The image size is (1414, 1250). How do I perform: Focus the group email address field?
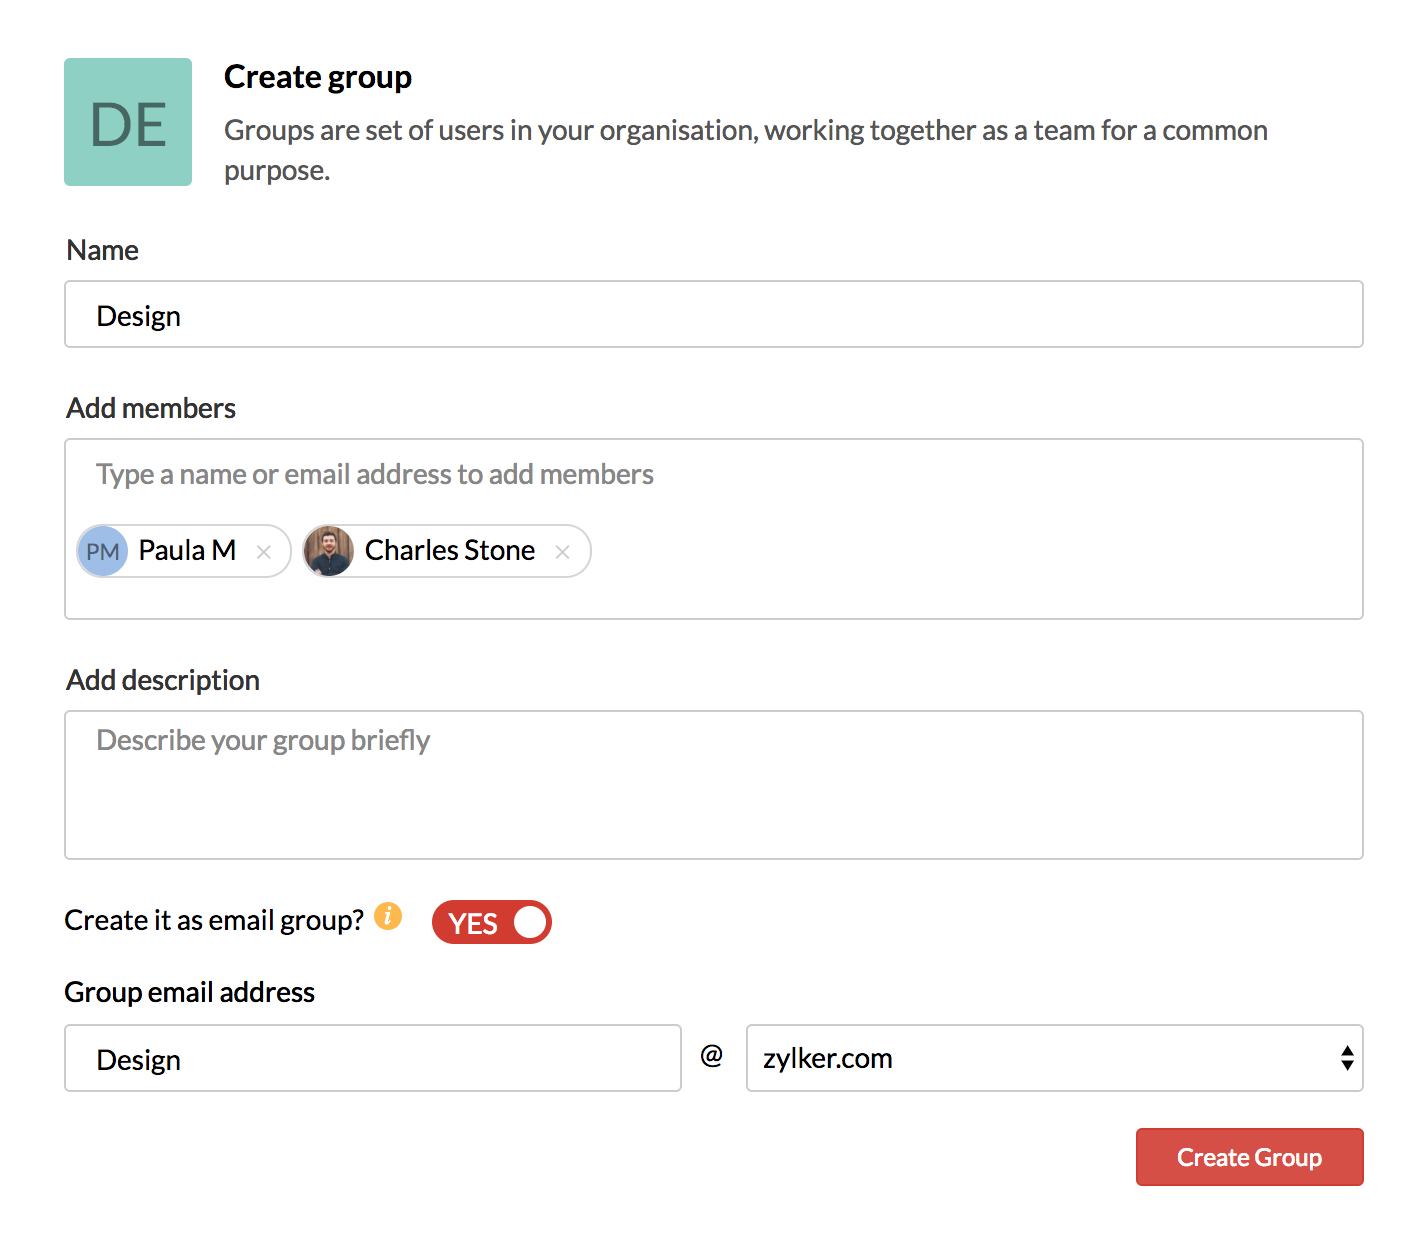coord(372,1058)
